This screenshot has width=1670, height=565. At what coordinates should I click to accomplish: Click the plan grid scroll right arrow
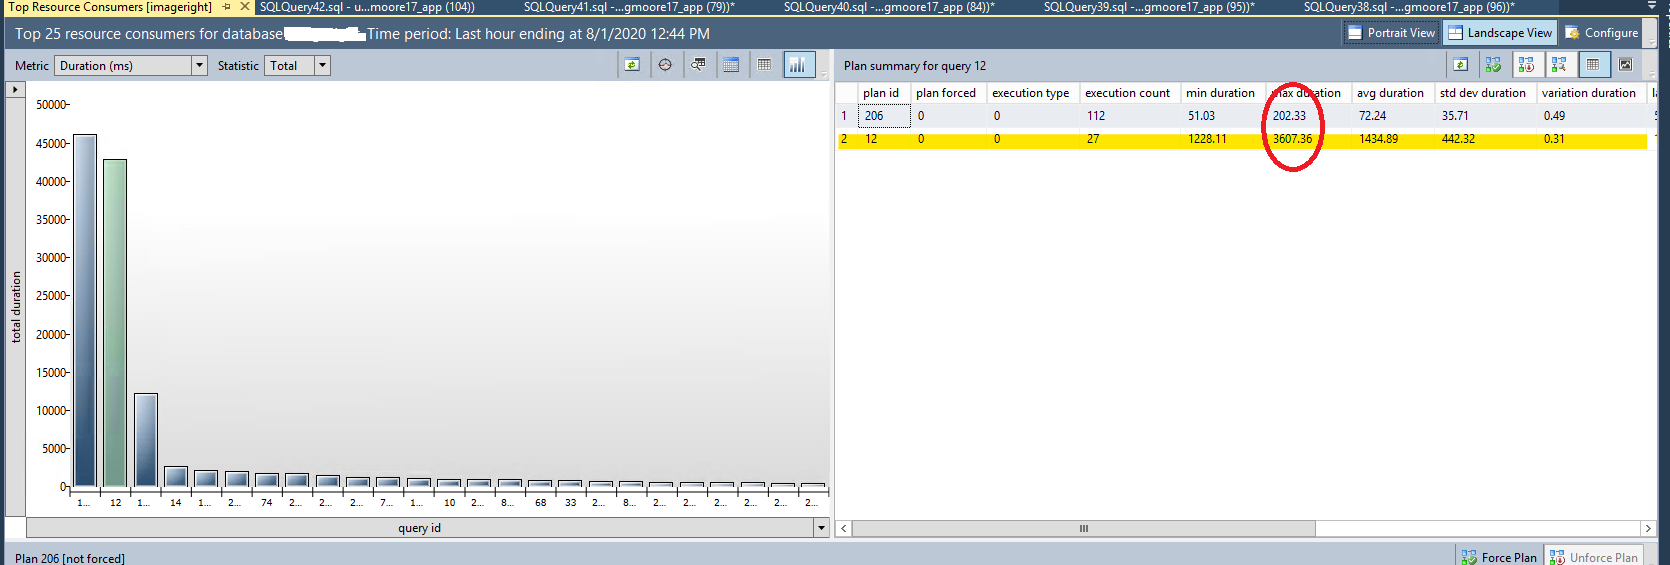[1648, 528]
